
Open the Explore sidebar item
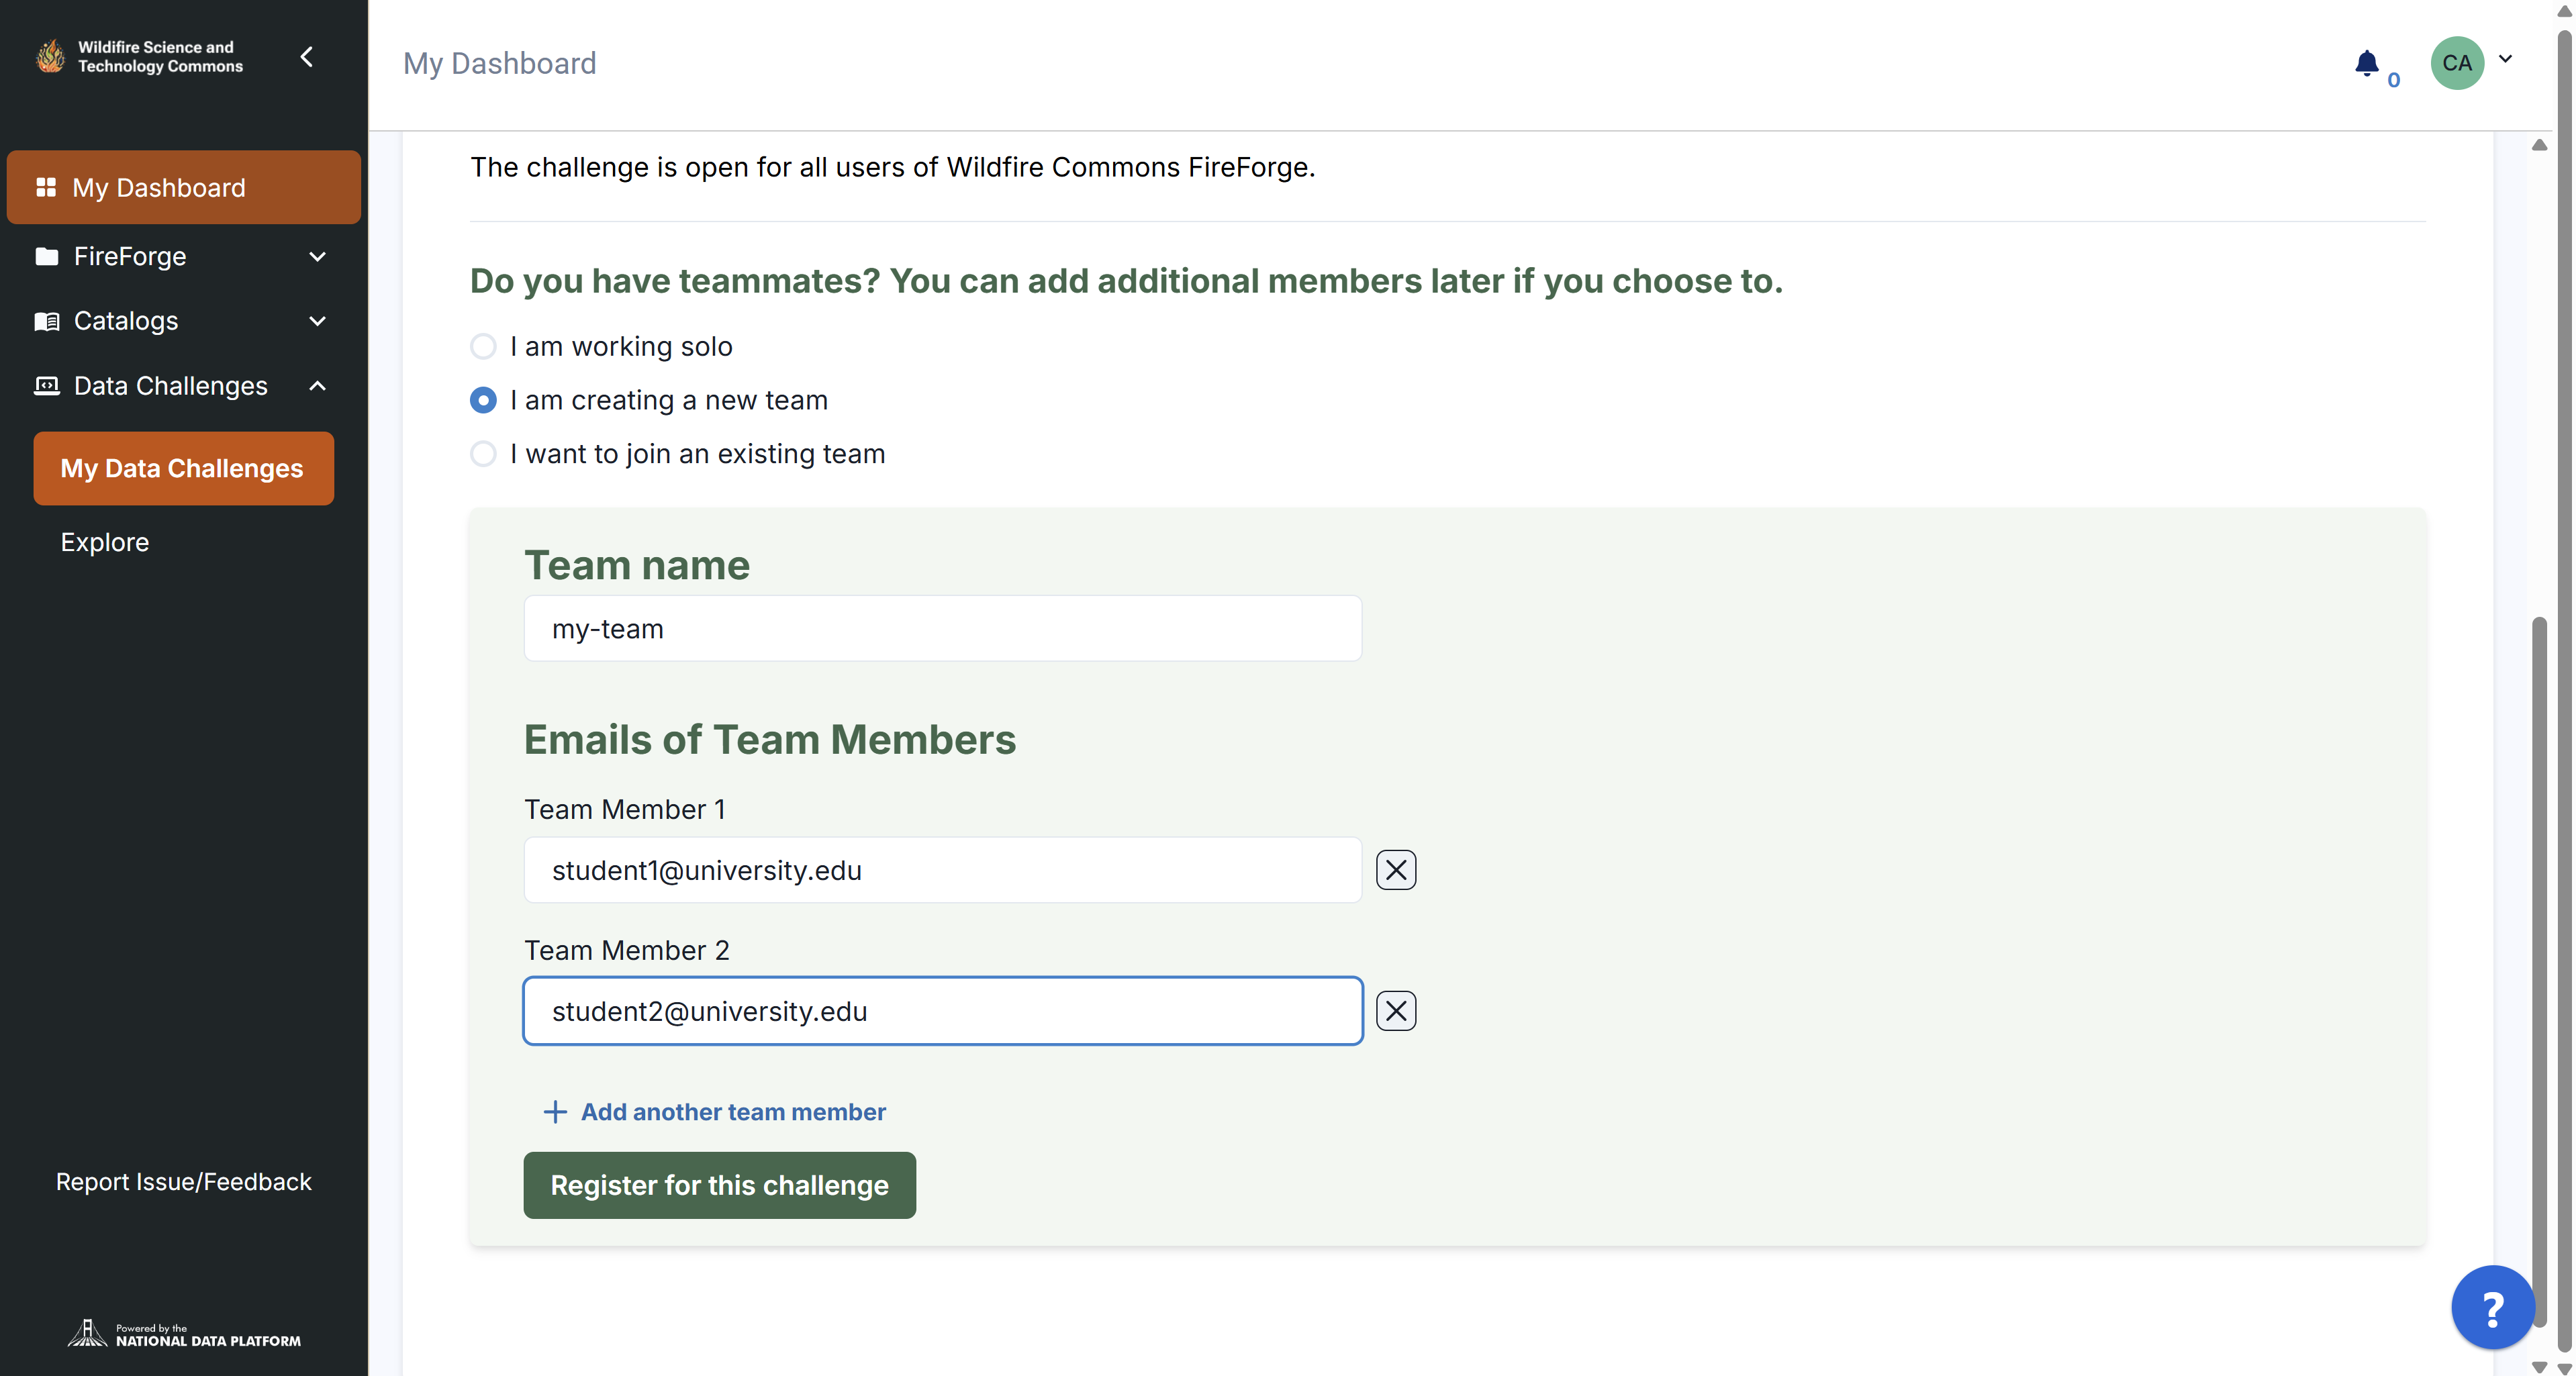point(105,542)
